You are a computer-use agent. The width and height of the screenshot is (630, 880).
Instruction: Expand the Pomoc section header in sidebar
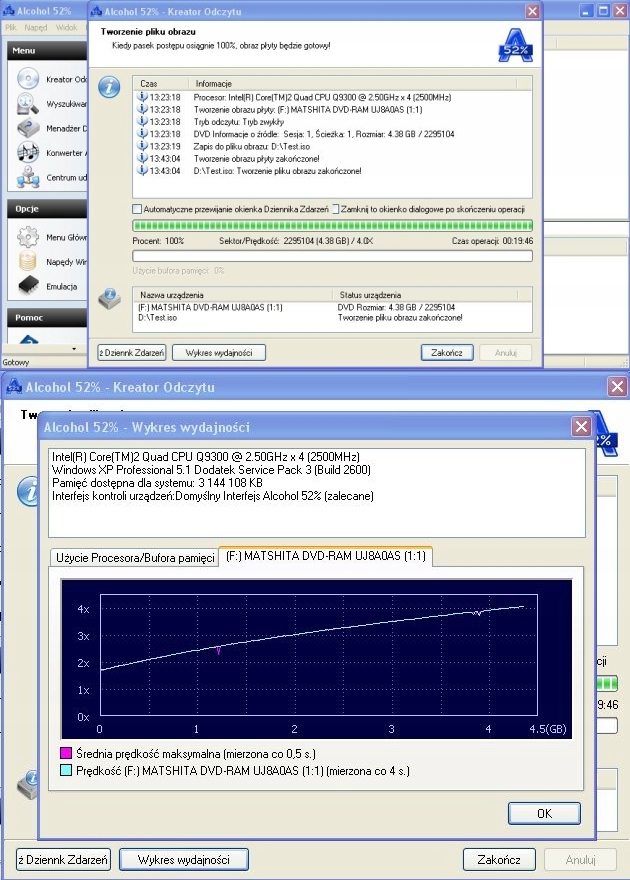coord(47,317)
